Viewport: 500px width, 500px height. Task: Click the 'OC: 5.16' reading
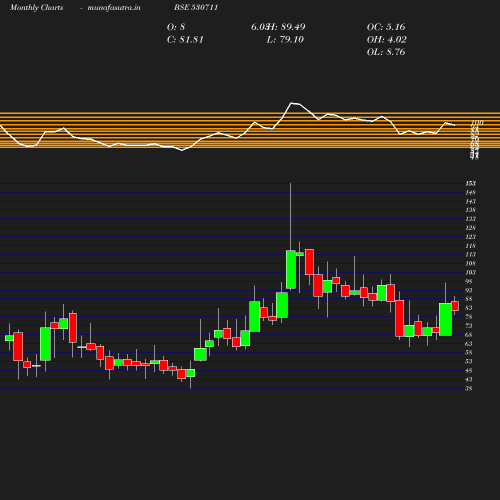click(x=386, y=27)
